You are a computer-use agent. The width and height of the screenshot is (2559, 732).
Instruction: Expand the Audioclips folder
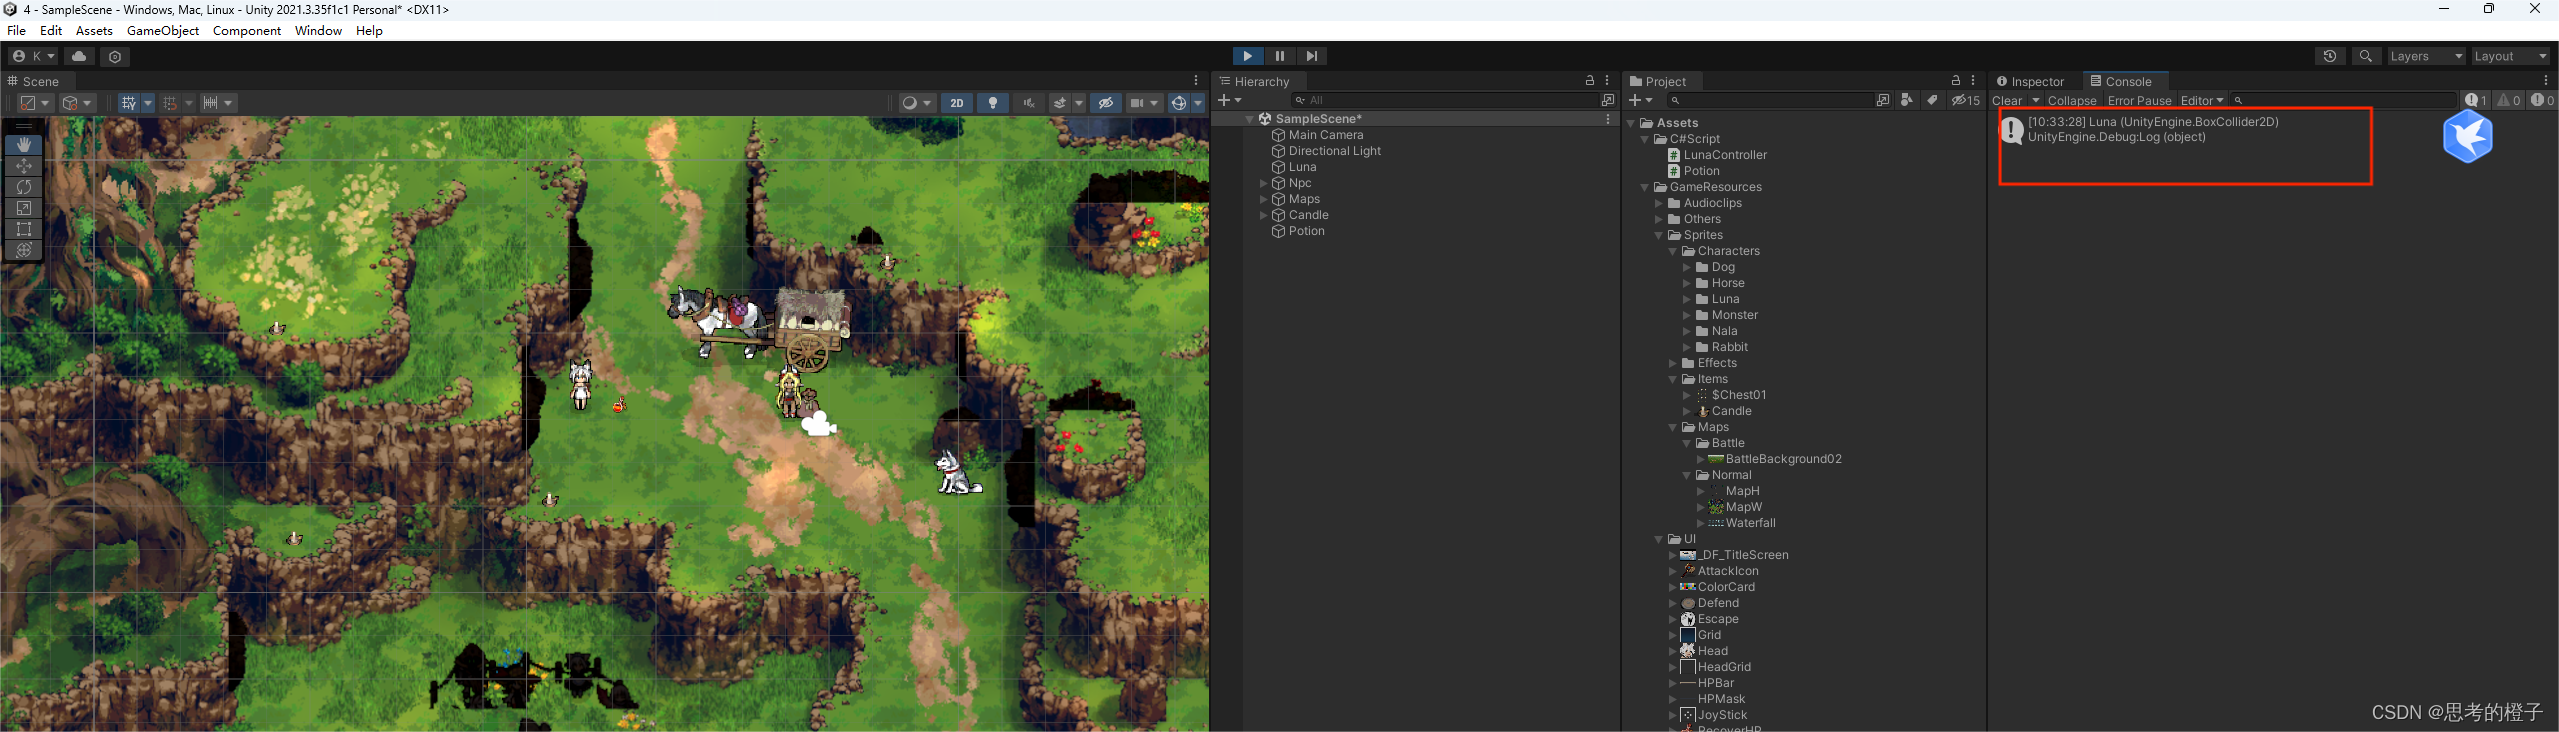[1659, 203]
